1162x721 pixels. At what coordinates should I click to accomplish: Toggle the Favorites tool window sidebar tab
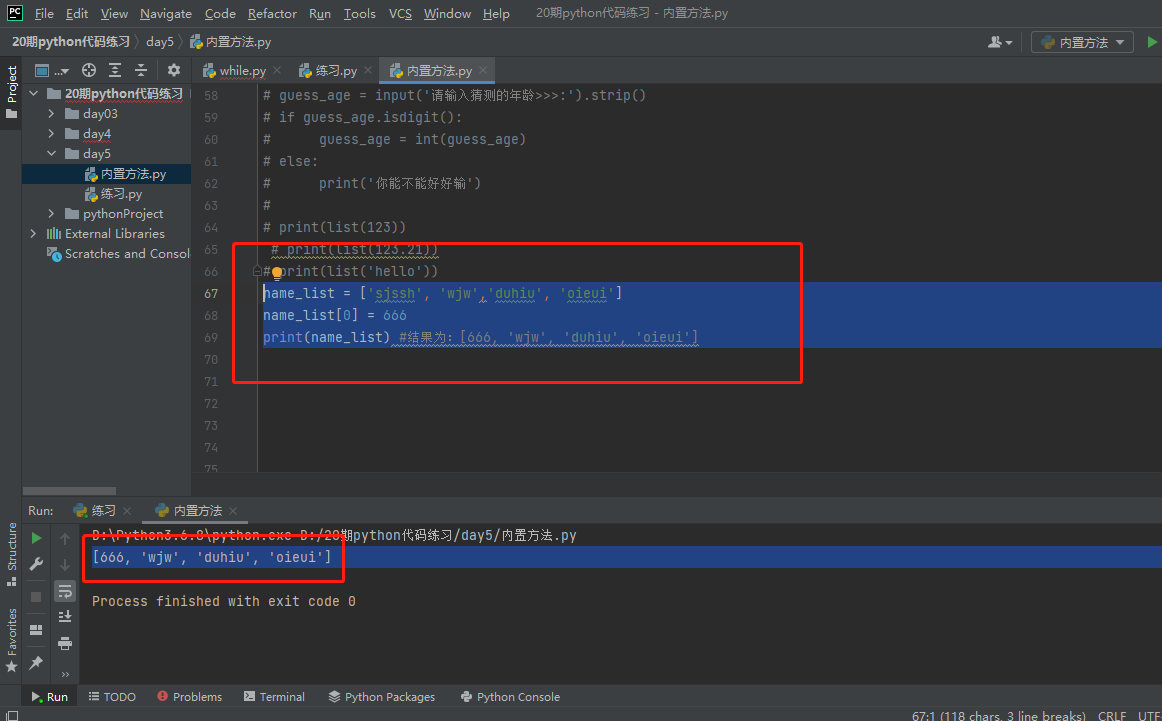pos(11,640)
